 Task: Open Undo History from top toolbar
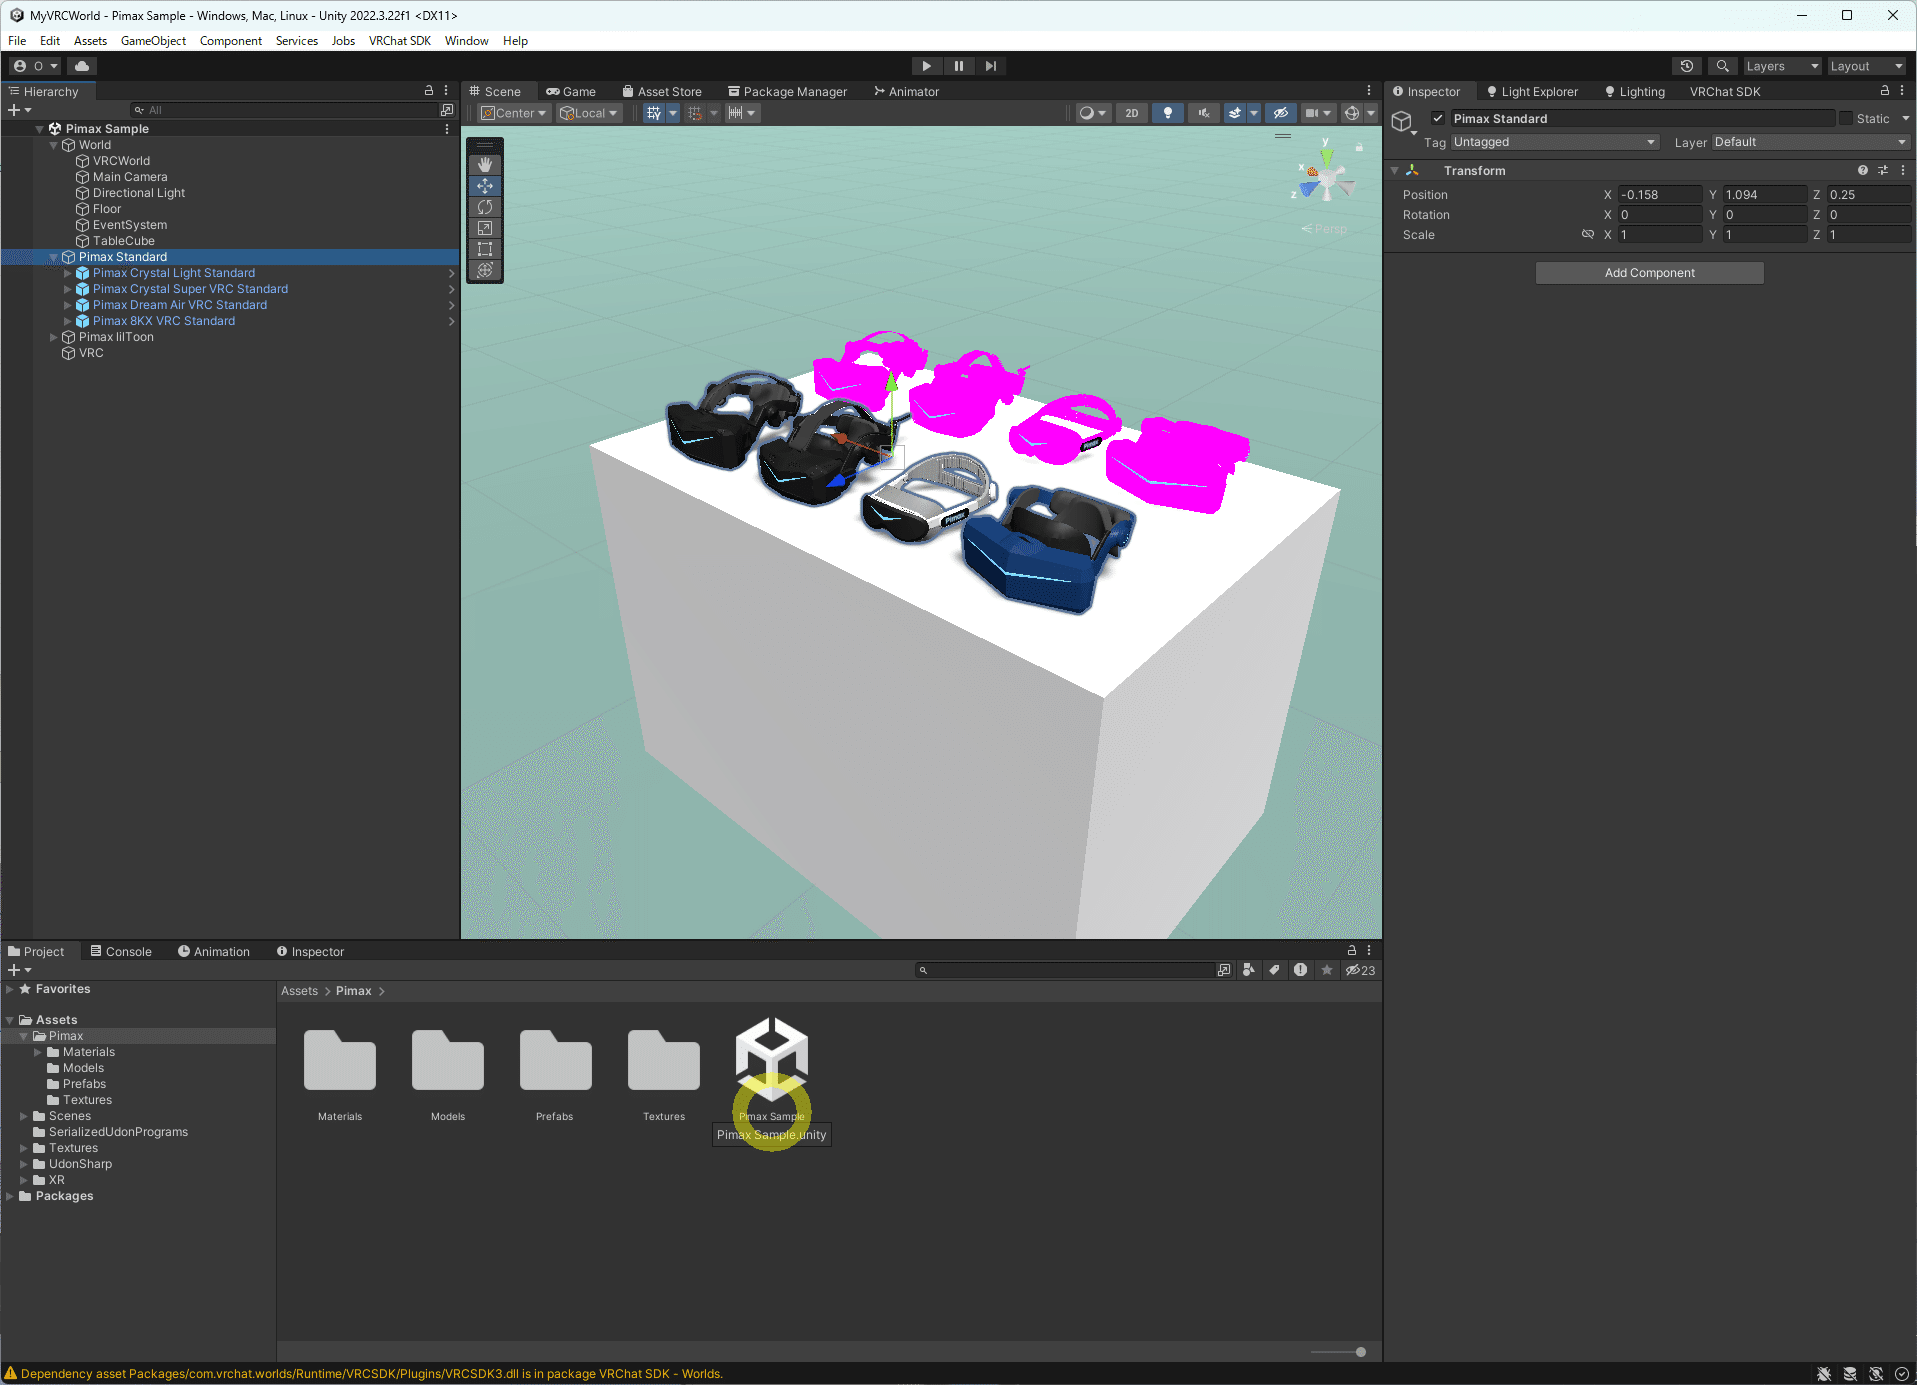point(1687,66)
